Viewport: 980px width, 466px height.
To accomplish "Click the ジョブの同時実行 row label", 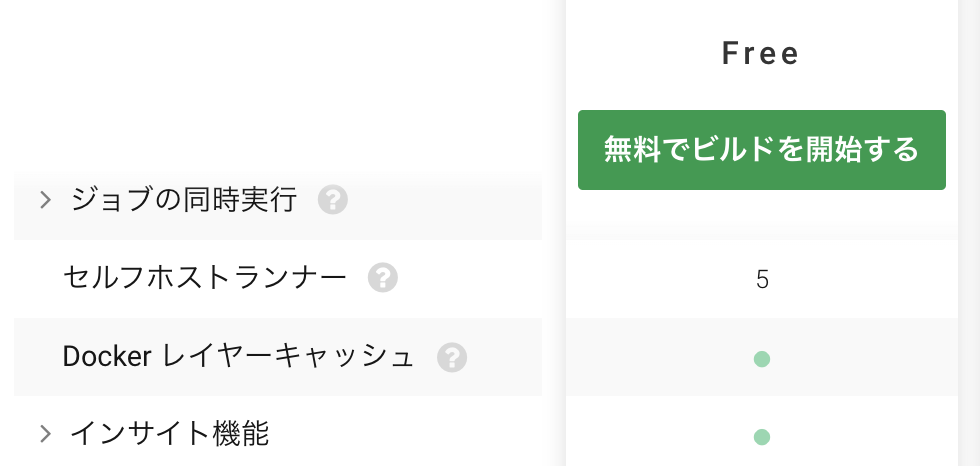I will pos(183,200).
